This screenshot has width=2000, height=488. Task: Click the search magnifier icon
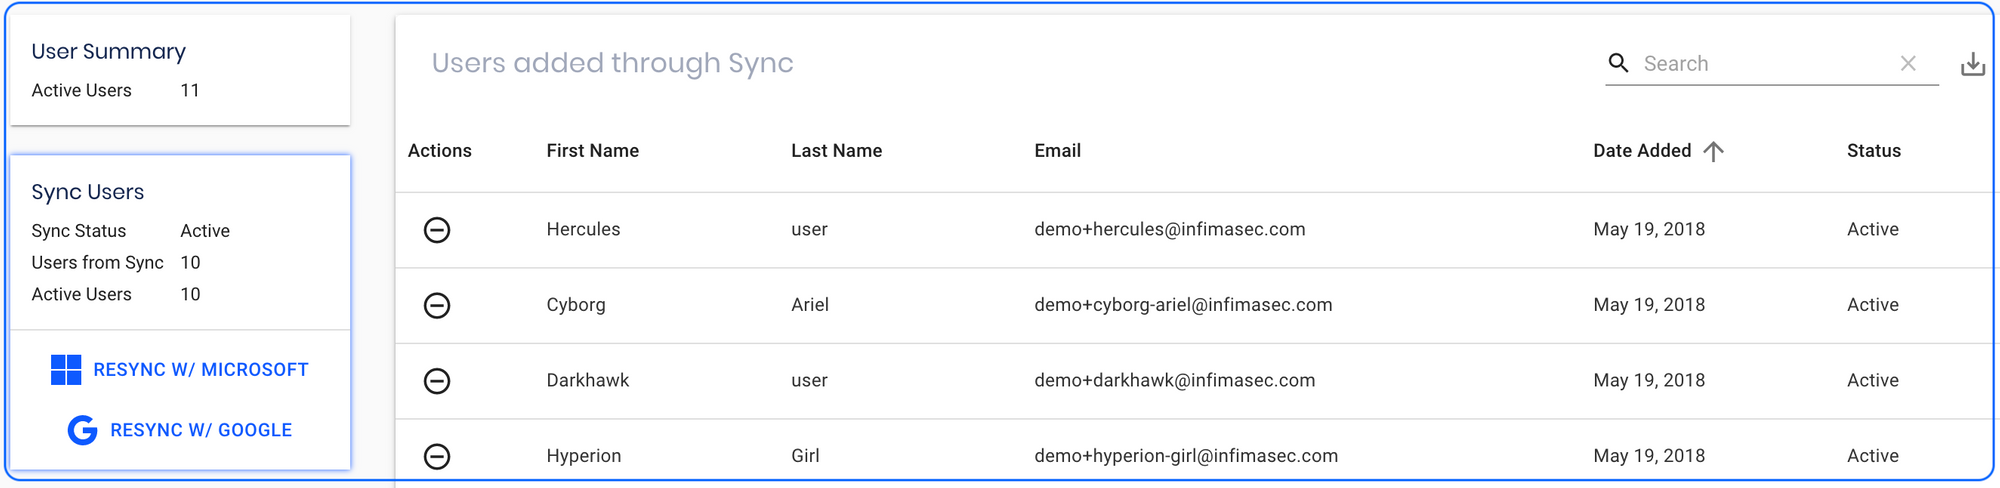pos(1618,63)
